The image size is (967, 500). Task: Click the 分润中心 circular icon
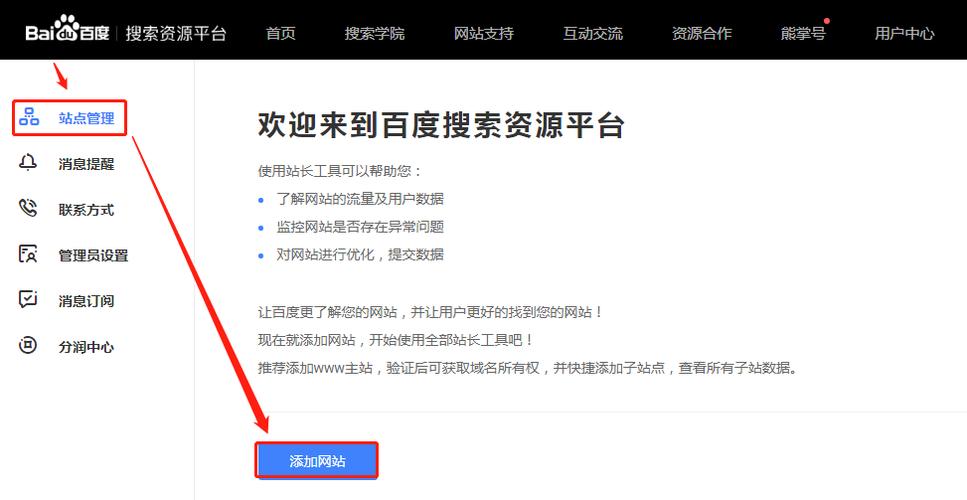point(28,346)
